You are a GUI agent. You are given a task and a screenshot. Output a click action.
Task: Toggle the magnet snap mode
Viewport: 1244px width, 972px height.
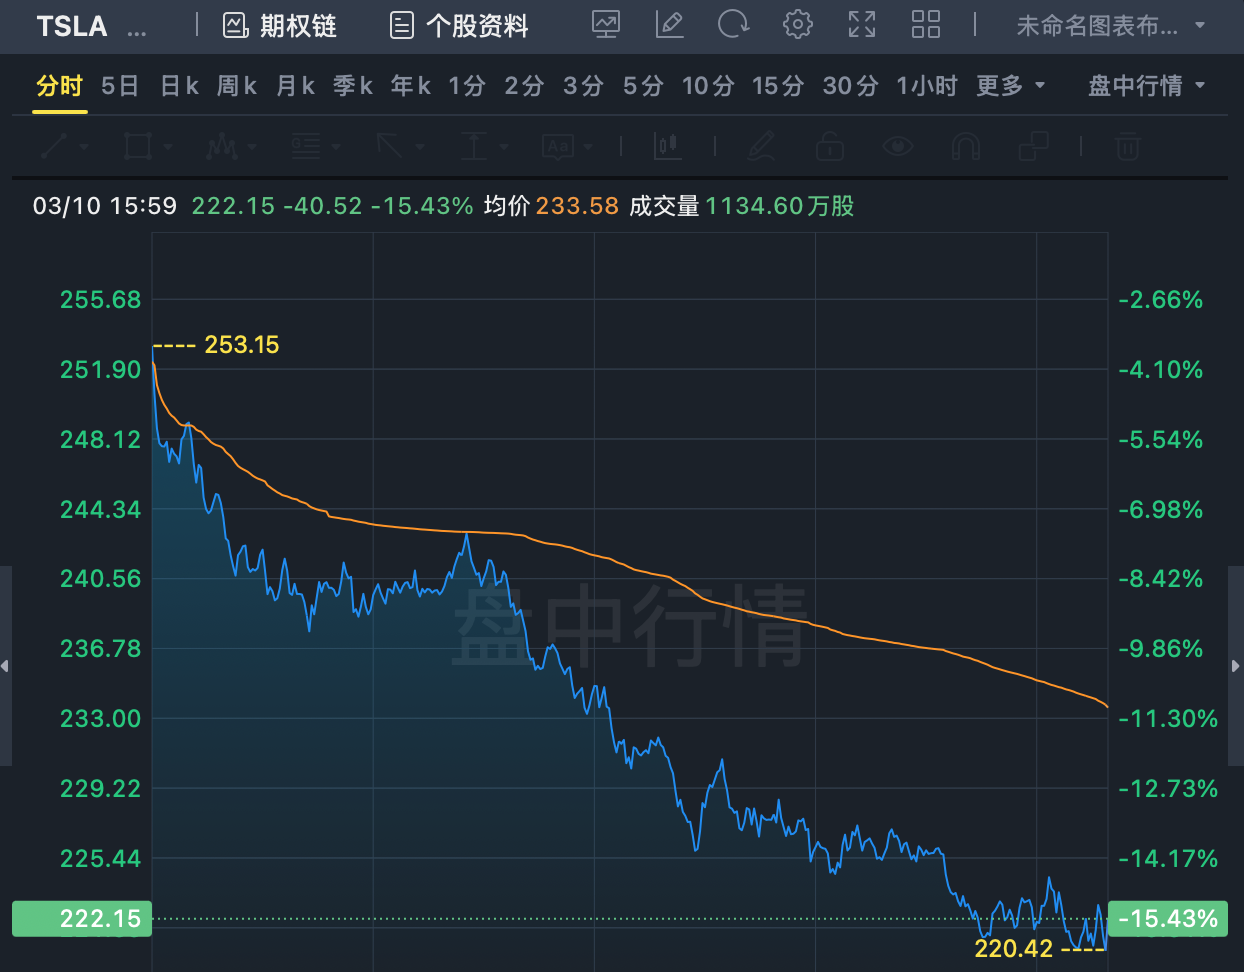pos(965,147)
